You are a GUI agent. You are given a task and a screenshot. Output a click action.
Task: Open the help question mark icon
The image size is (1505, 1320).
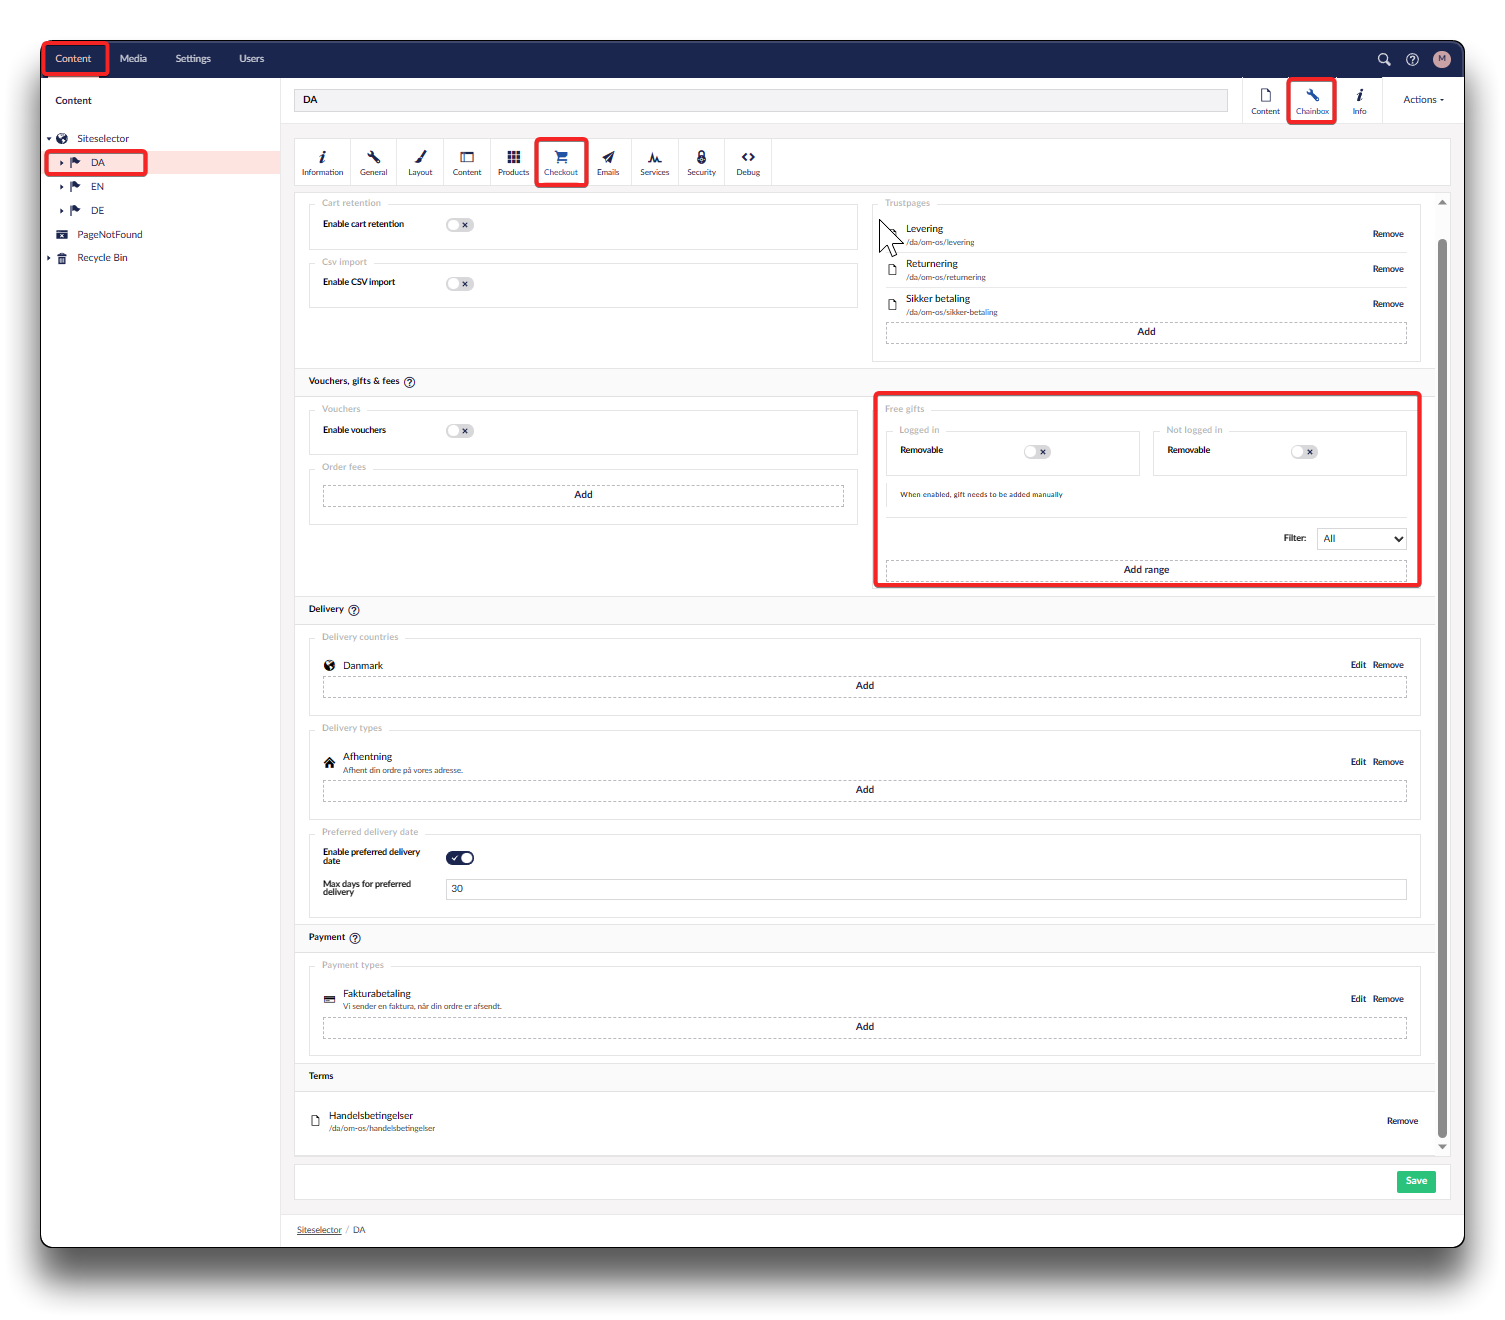[1412, 59]
